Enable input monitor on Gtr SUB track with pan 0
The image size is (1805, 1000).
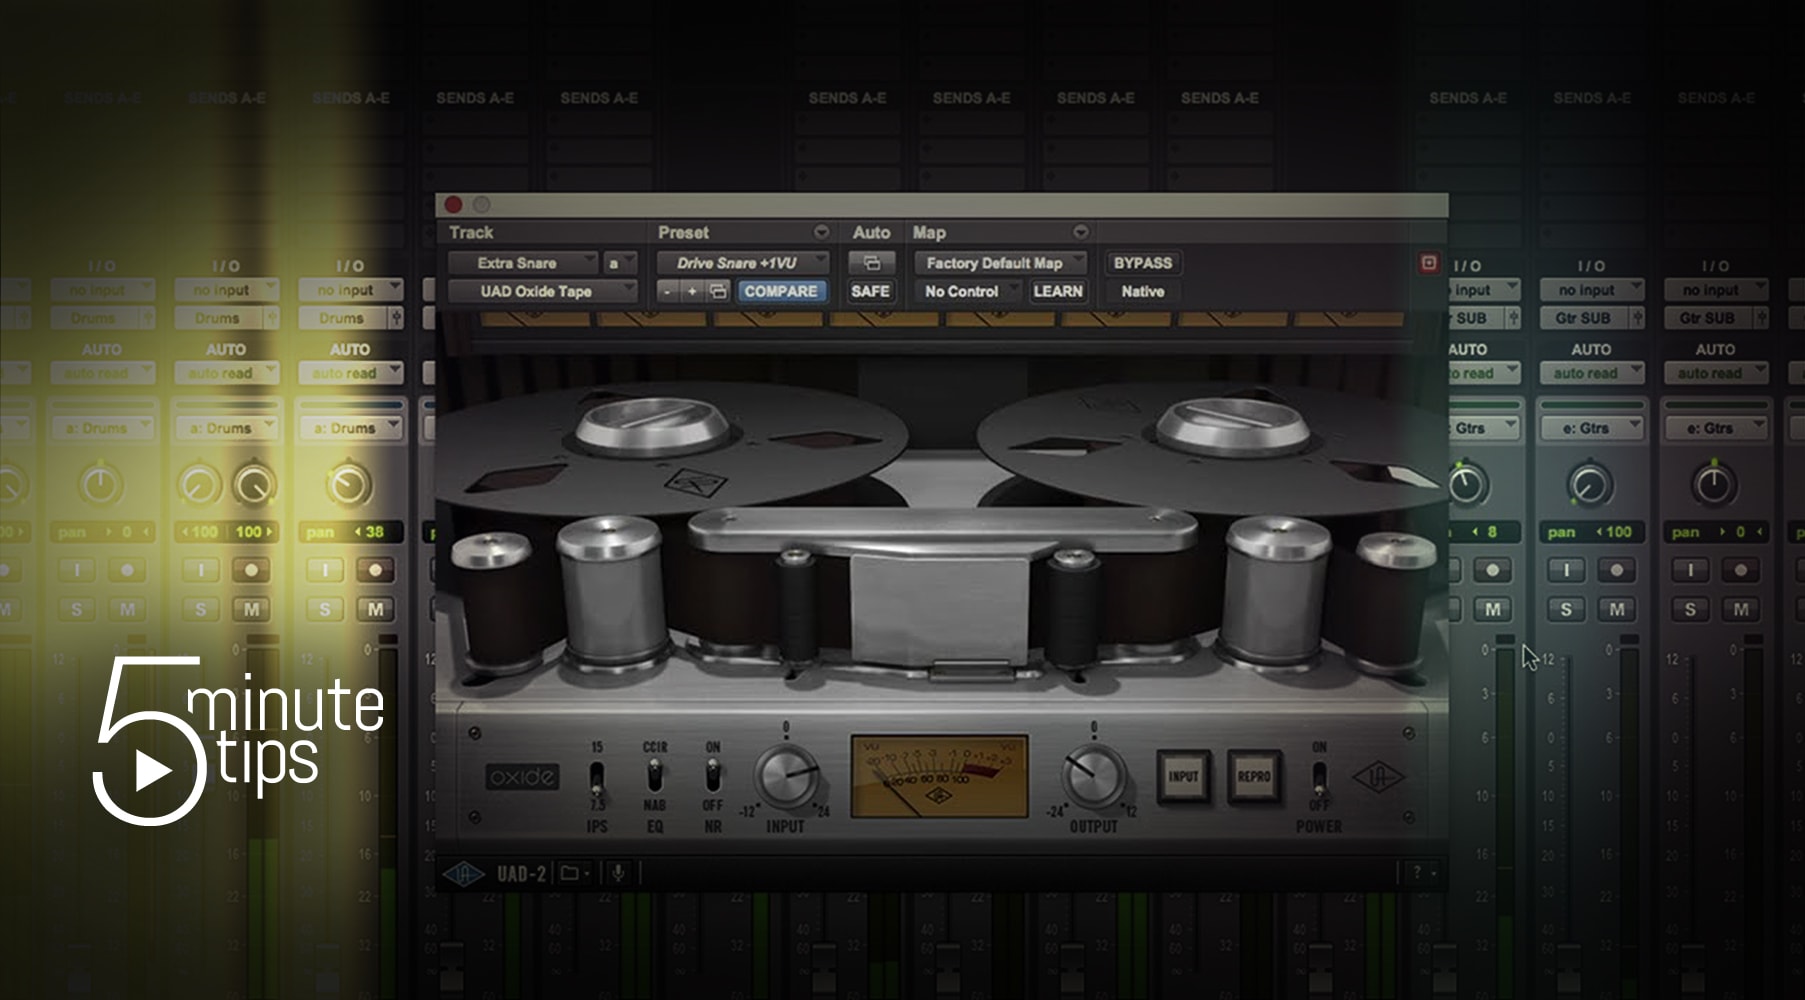pyautogui.click(x=1690, y=570)
